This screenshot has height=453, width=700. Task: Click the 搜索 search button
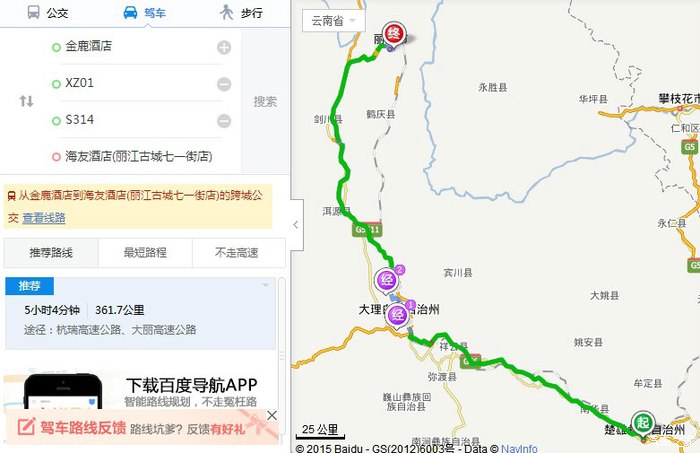point(265,101)
